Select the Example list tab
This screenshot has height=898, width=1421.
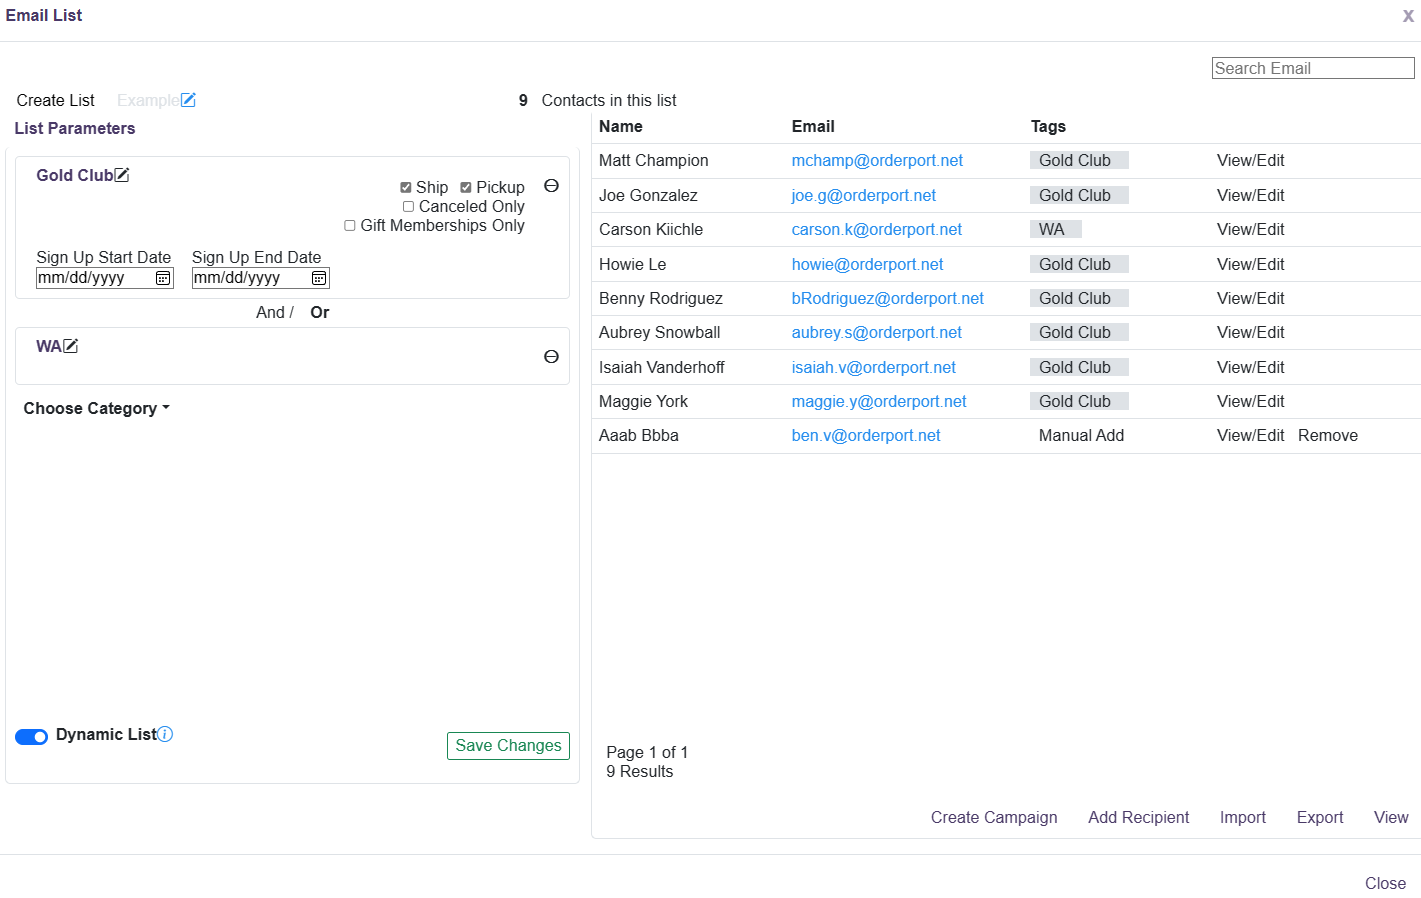coord(148,99)
